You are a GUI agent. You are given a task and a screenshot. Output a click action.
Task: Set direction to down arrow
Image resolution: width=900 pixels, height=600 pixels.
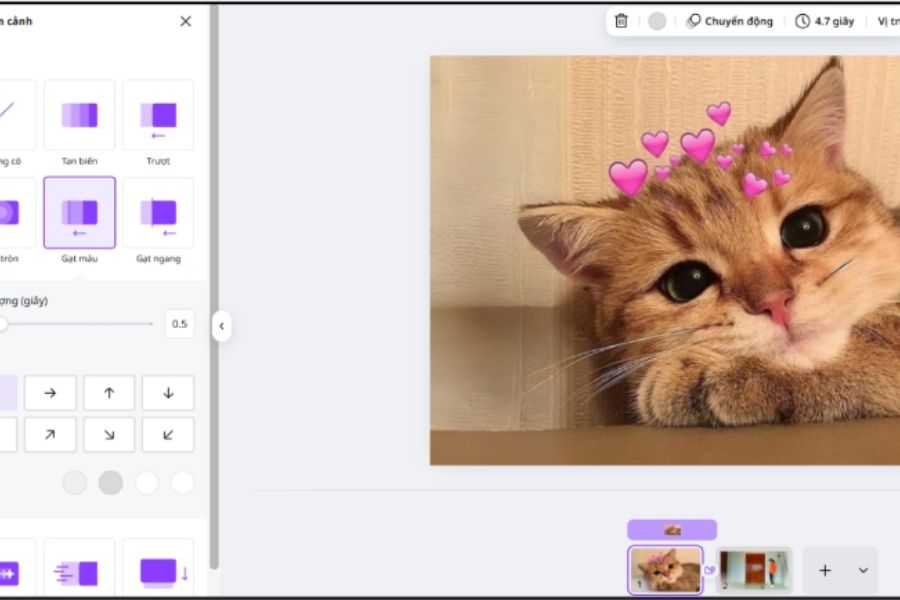[x=168, y=393]
